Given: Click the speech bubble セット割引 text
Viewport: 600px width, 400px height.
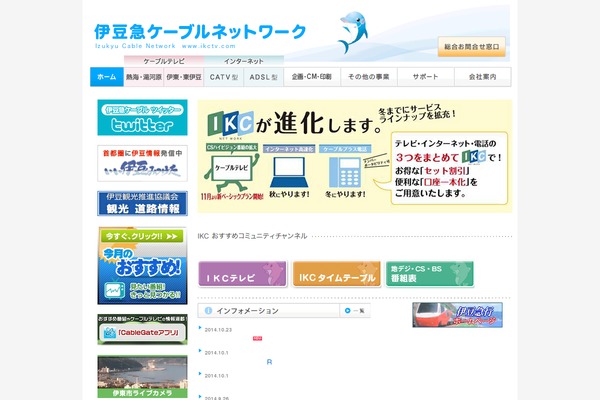Looking at the screenshot, I should click(x=445, y=170).
